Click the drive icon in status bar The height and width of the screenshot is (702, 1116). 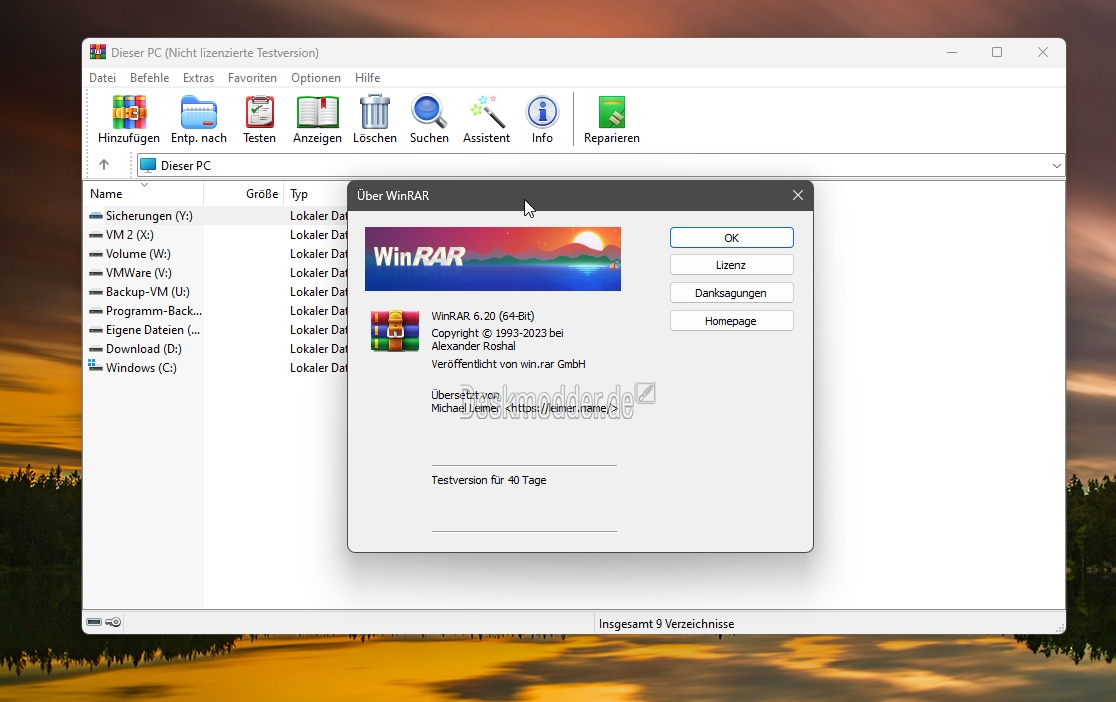point(94,622)
